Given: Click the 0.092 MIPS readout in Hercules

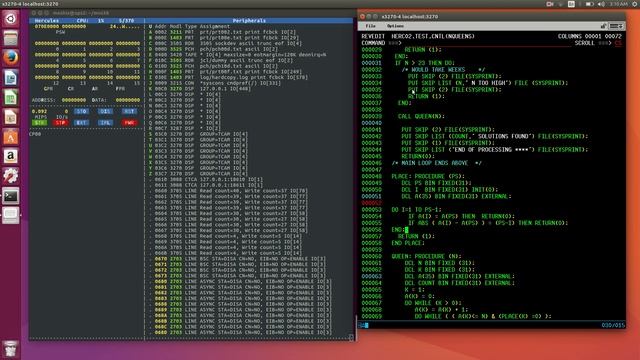Looking at the screenshot, I should point(39,111).
